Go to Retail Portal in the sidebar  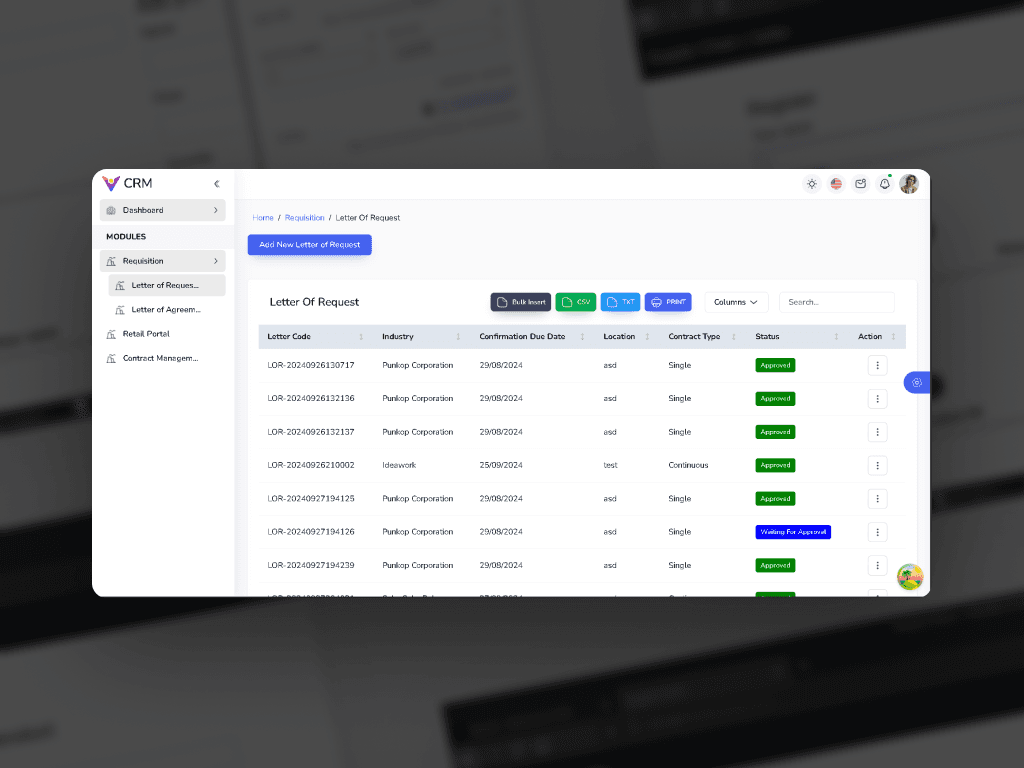[146, 334]
